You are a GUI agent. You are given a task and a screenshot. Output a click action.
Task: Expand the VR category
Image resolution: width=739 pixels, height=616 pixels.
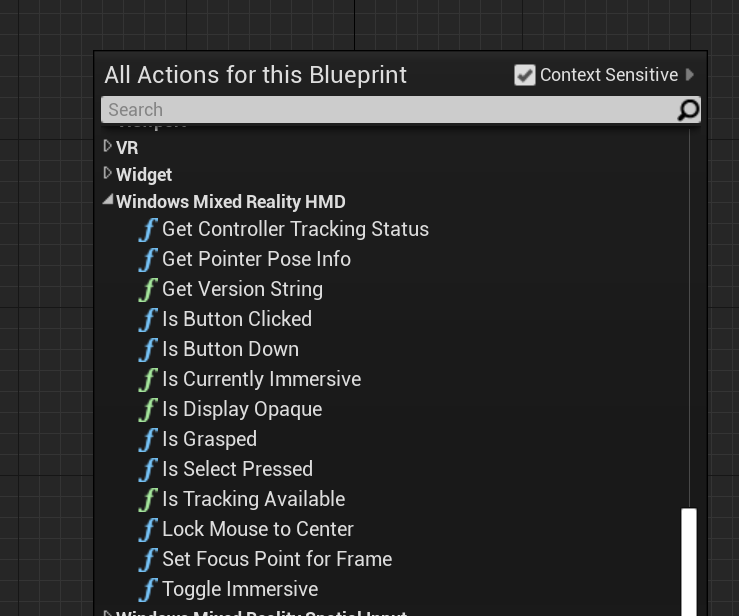108,147
